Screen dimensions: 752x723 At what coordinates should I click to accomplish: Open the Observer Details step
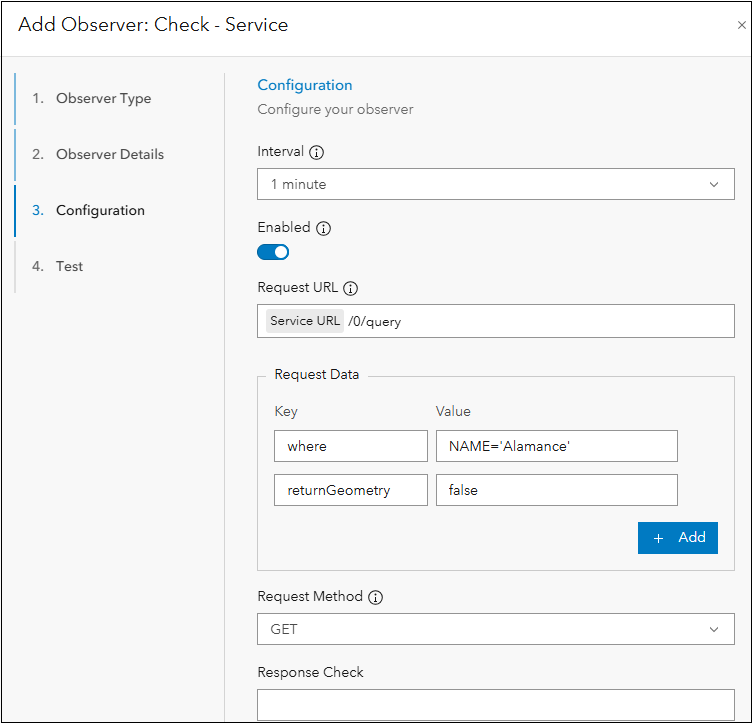click(x=109, y=154)
